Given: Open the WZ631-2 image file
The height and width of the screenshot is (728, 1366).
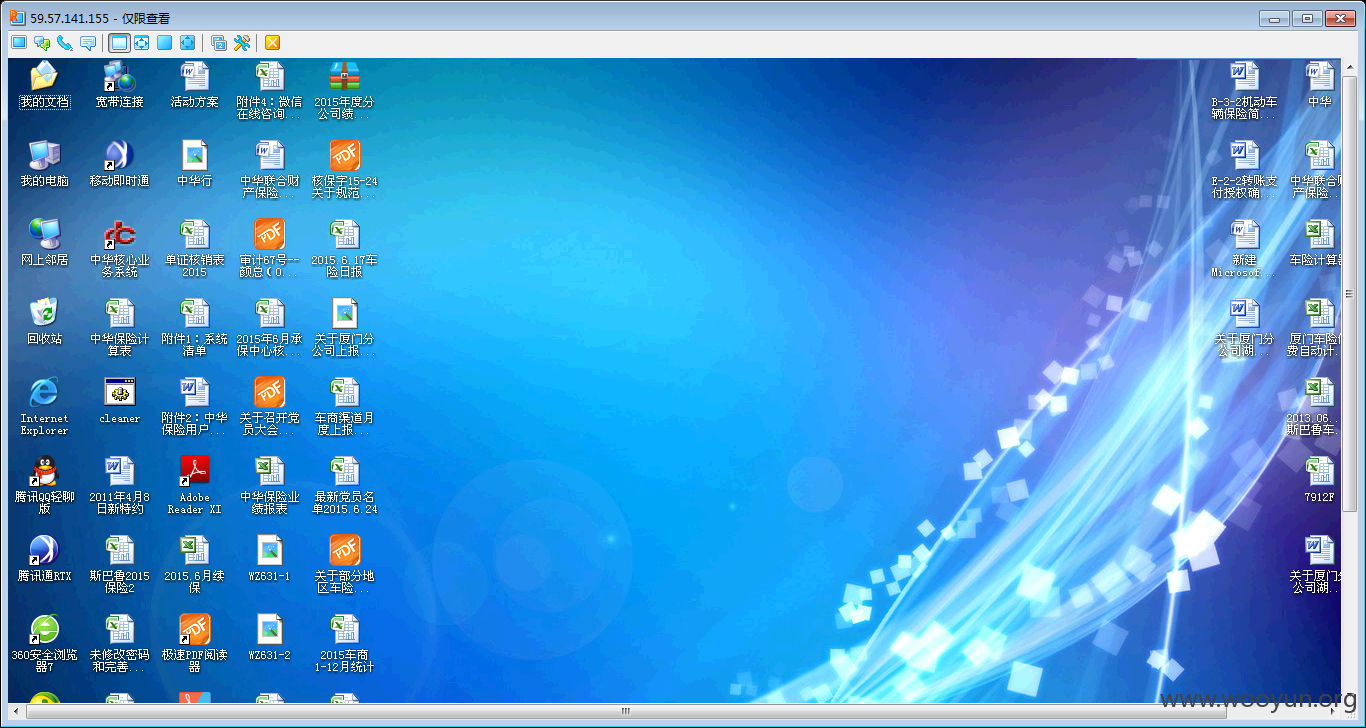Looking at the screenshot, I should [x=269, y=638].
